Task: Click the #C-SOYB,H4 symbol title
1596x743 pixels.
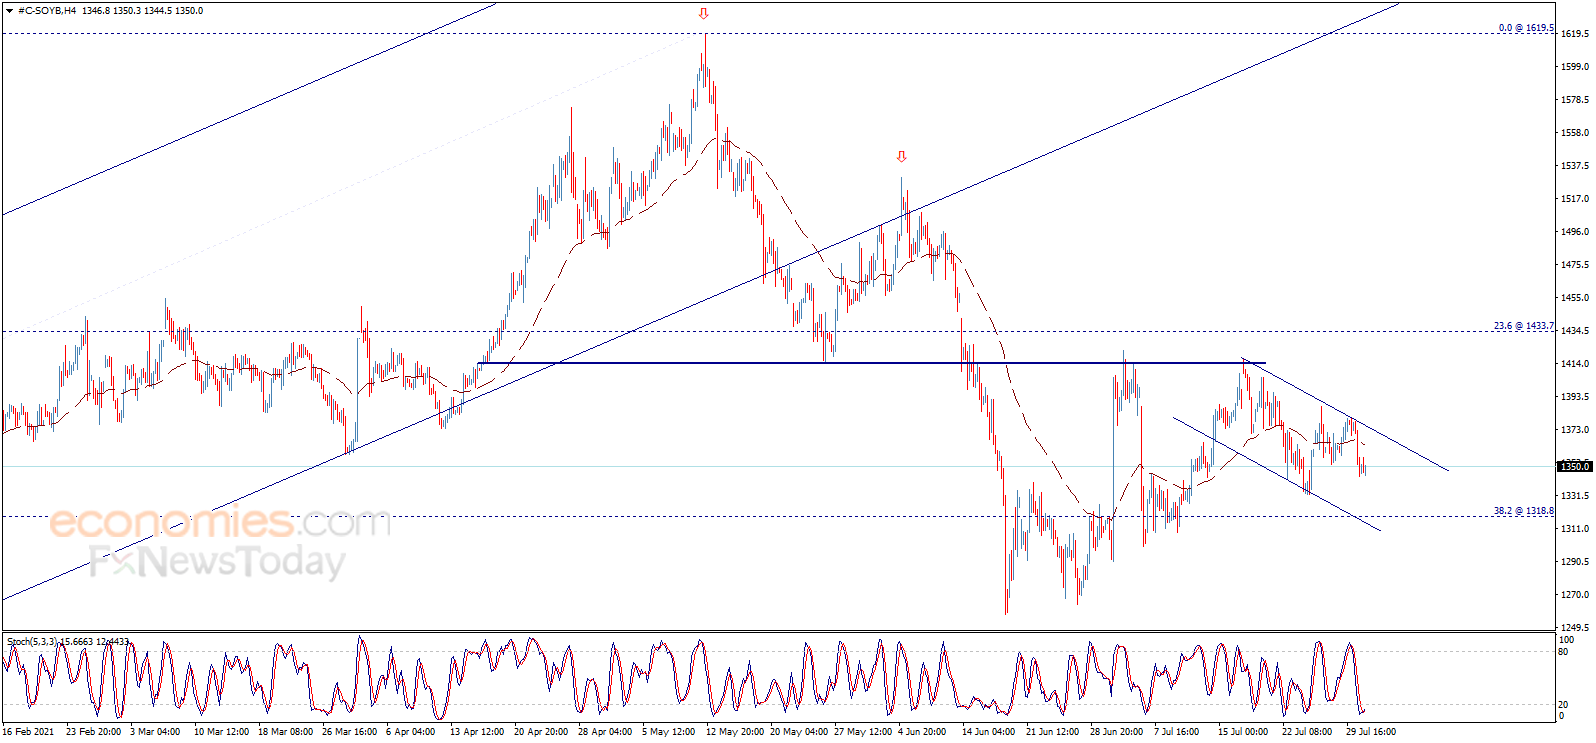Action: click(x=46, y=11)
